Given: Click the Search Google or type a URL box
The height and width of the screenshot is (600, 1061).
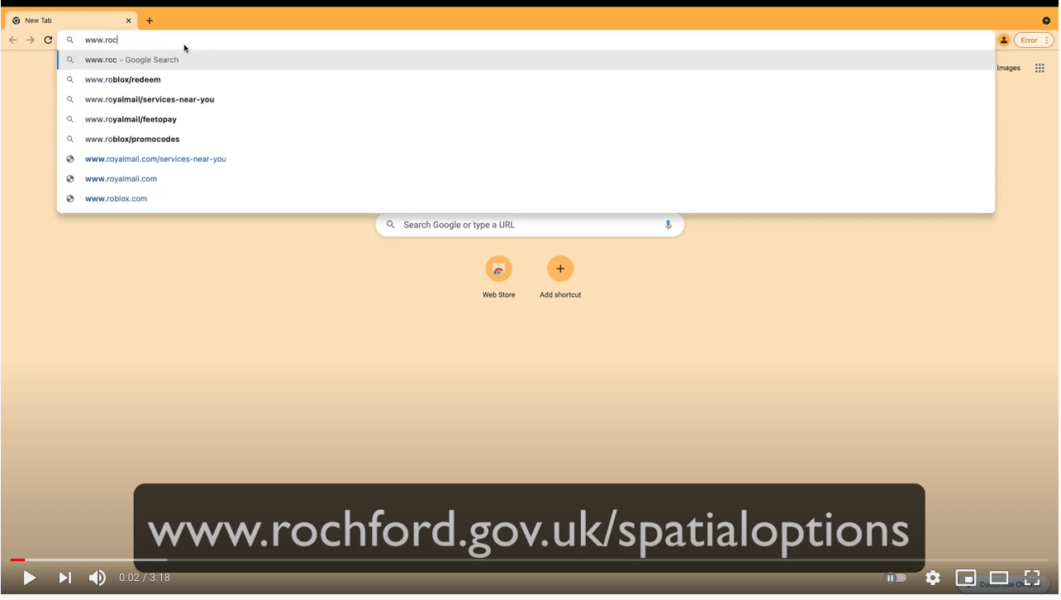Looking at the screenshot, I should click(x=529, y=225).
